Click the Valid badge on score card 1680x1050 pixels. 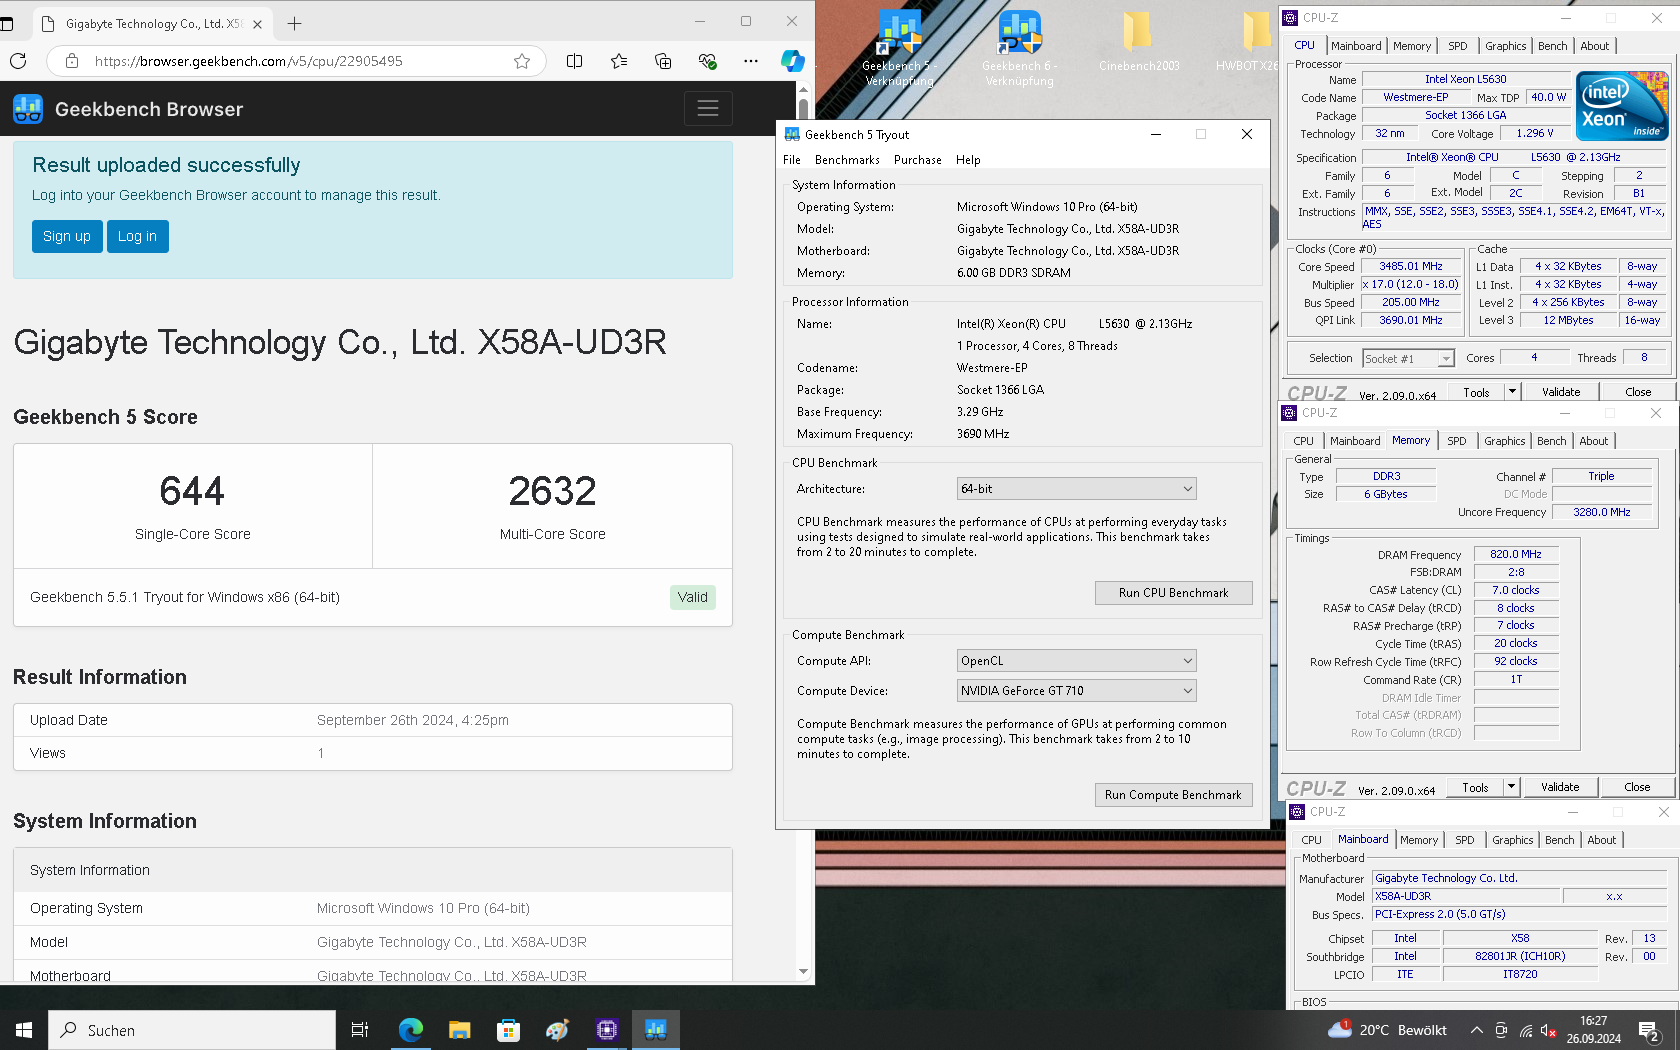692,597
